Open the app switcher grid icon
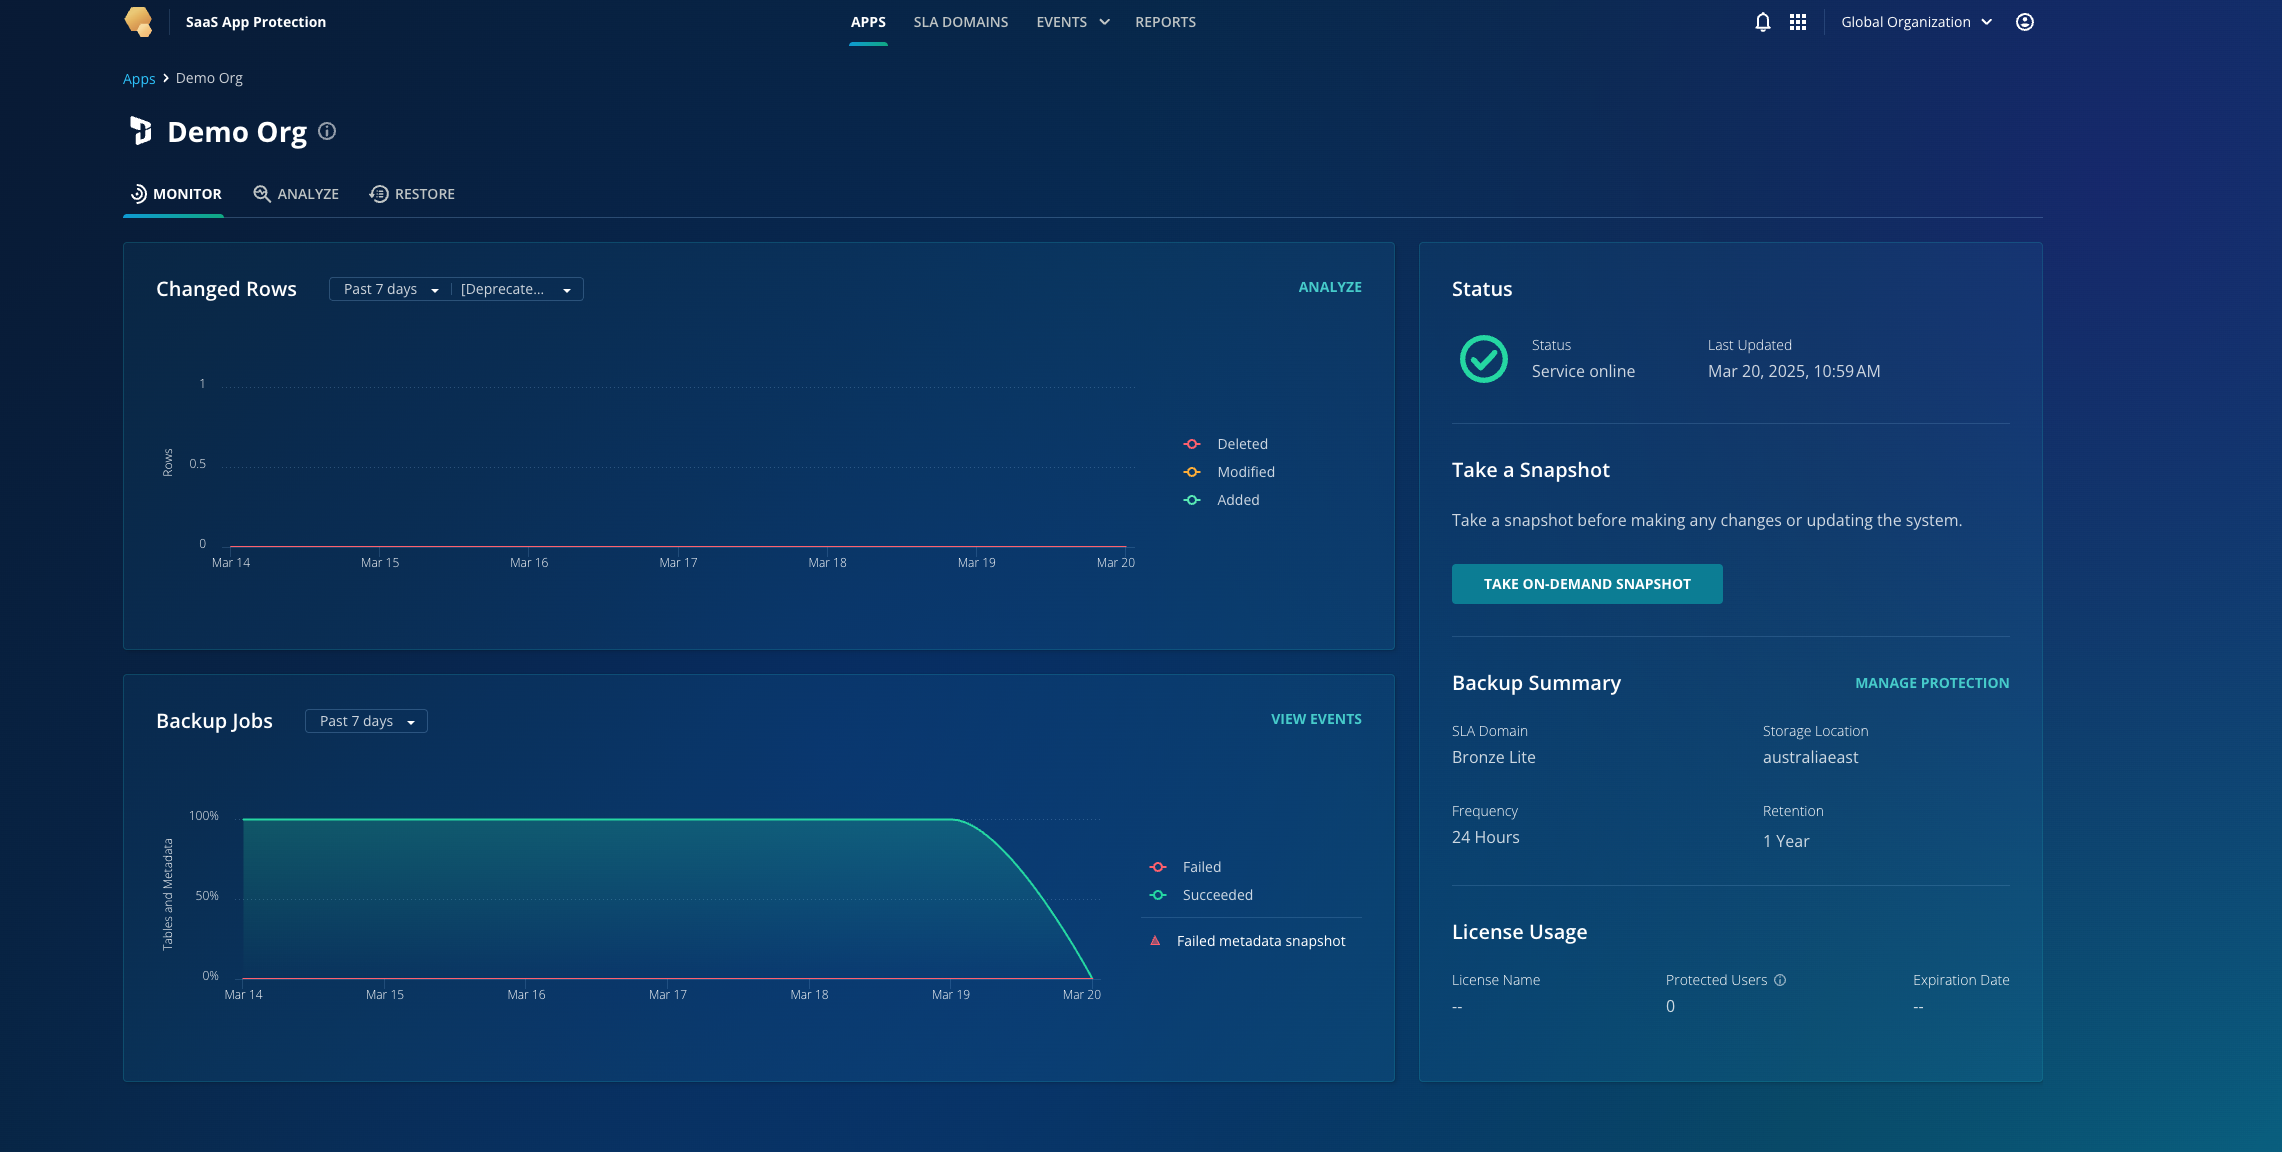The height and width of the screenshot is (1152, 2282). pos(1798,22)
